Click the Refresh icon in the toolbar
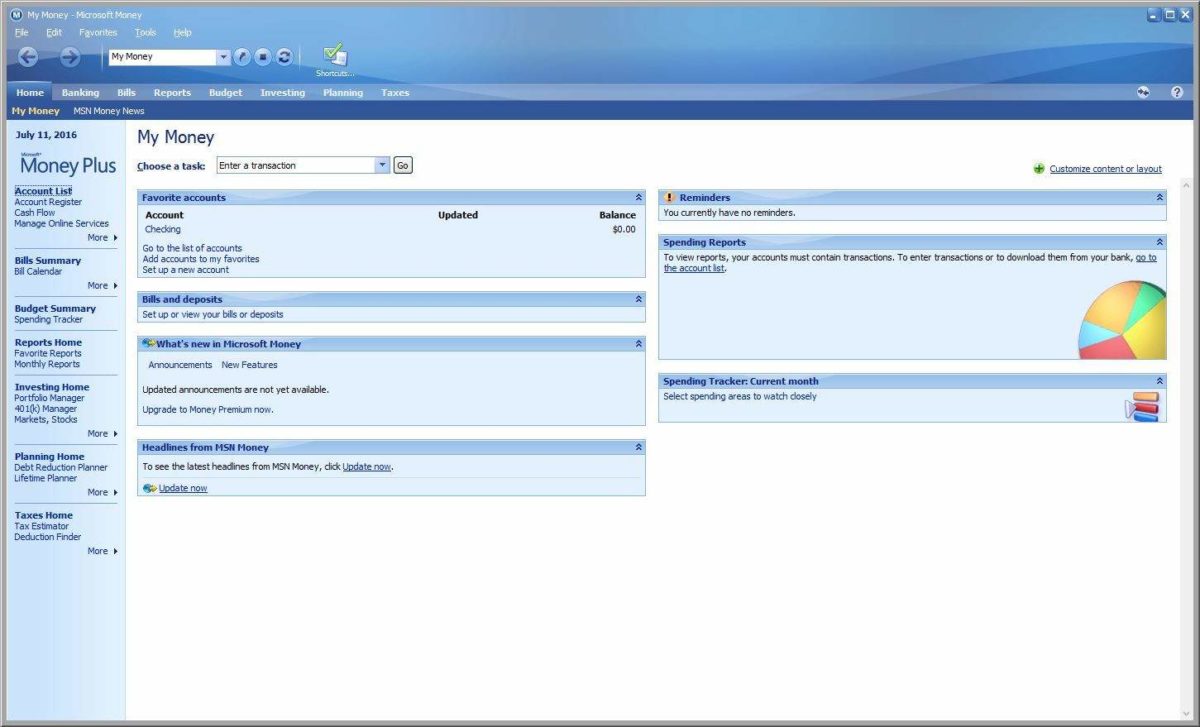 [284, 57]
